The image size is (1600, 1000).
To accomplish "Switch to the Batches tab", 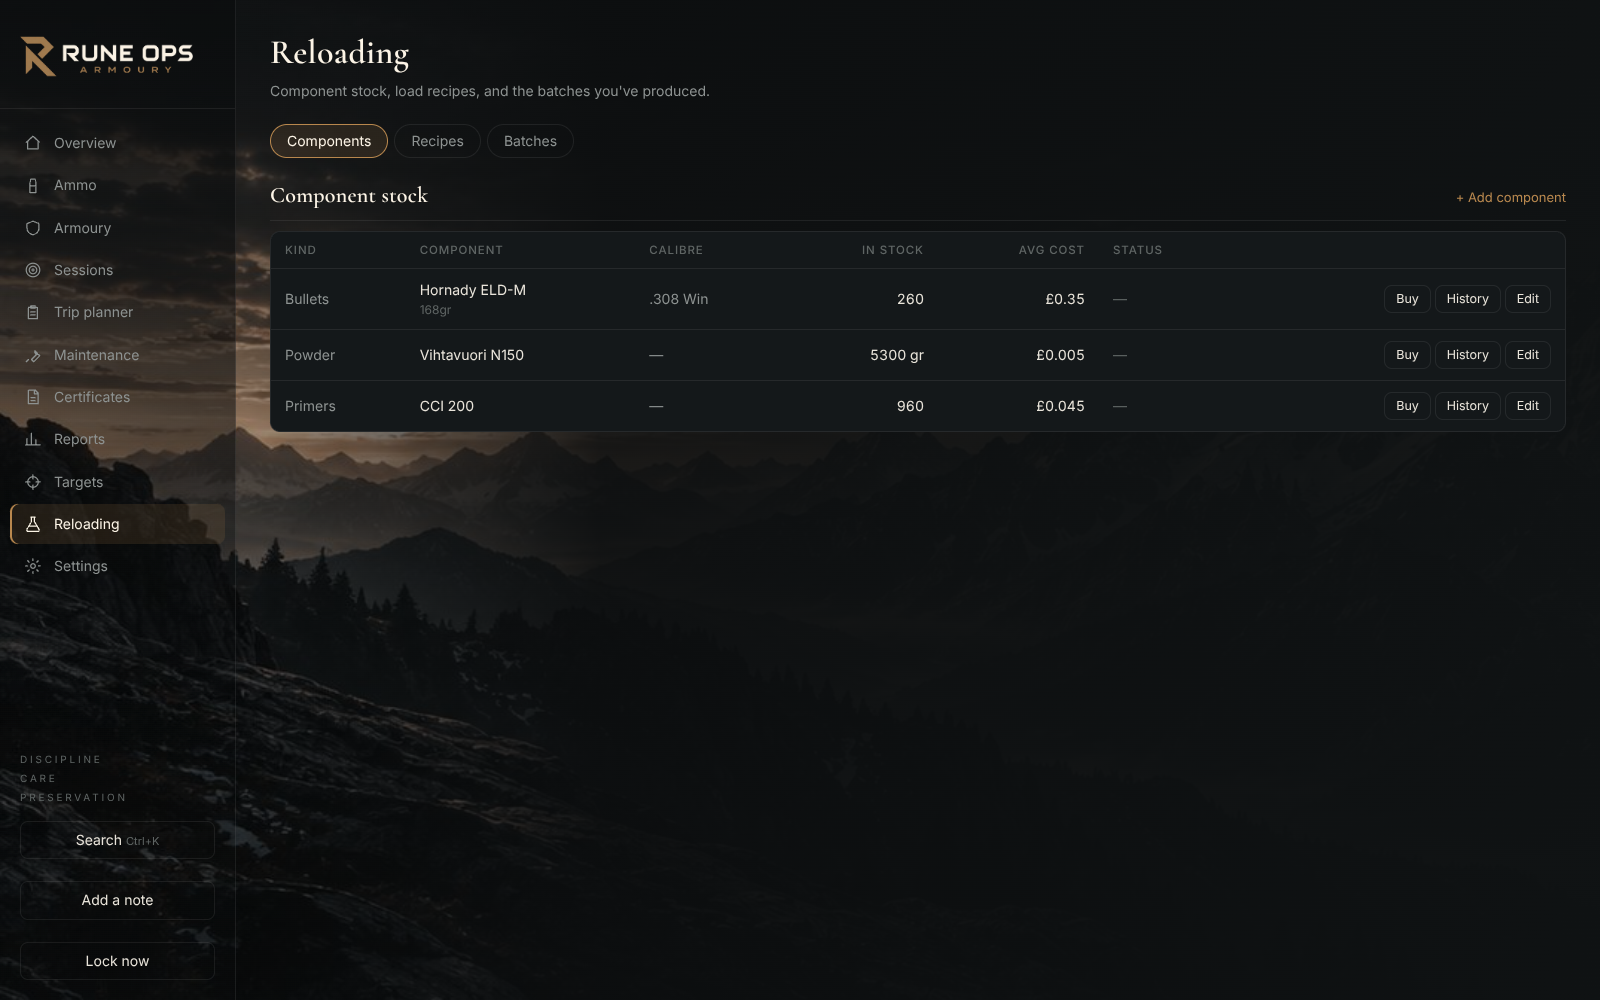I will [x=530, y=141].
